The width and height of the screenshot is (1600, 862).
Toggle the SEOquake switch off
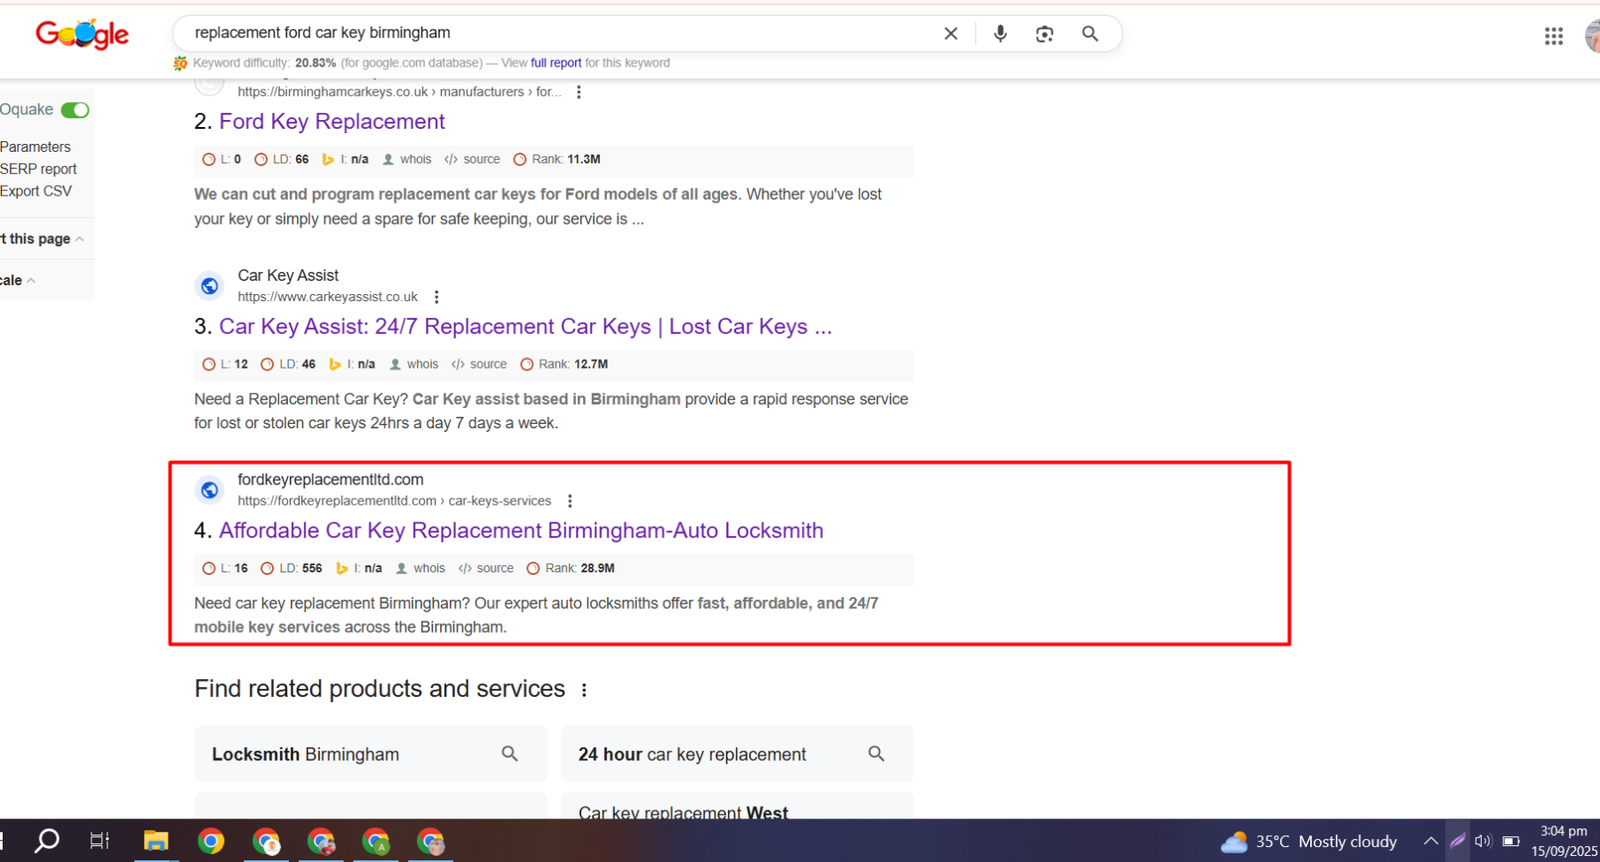pos(75,110)
